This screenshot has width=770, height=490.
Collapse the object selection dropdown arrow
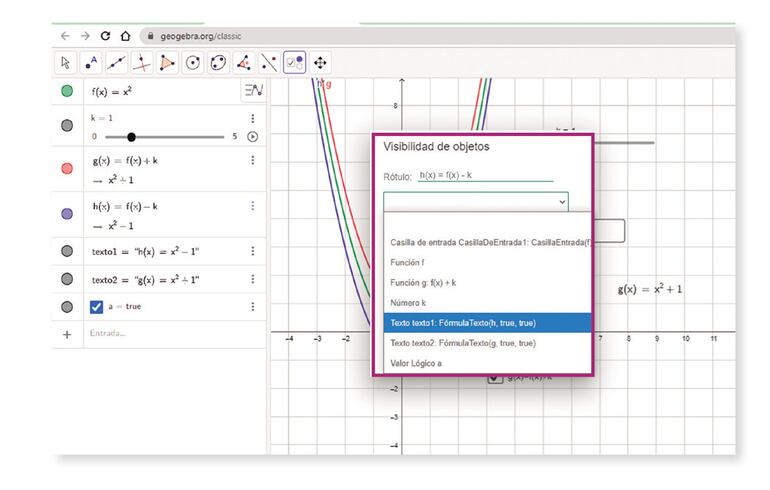click(562, 202)
